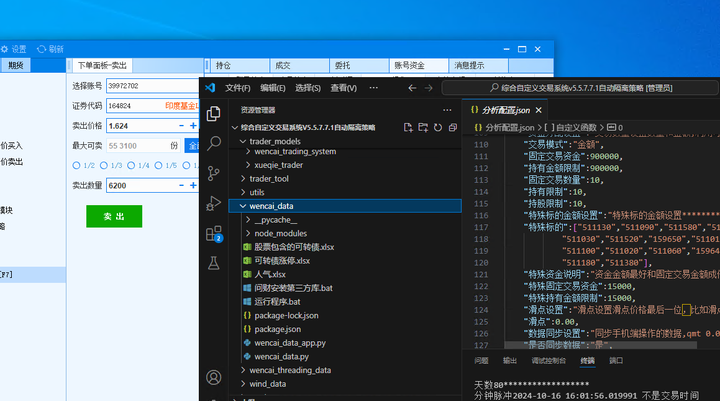
Task: Open the file 可转债涨停.xlsx
Action: coord(282,261)
